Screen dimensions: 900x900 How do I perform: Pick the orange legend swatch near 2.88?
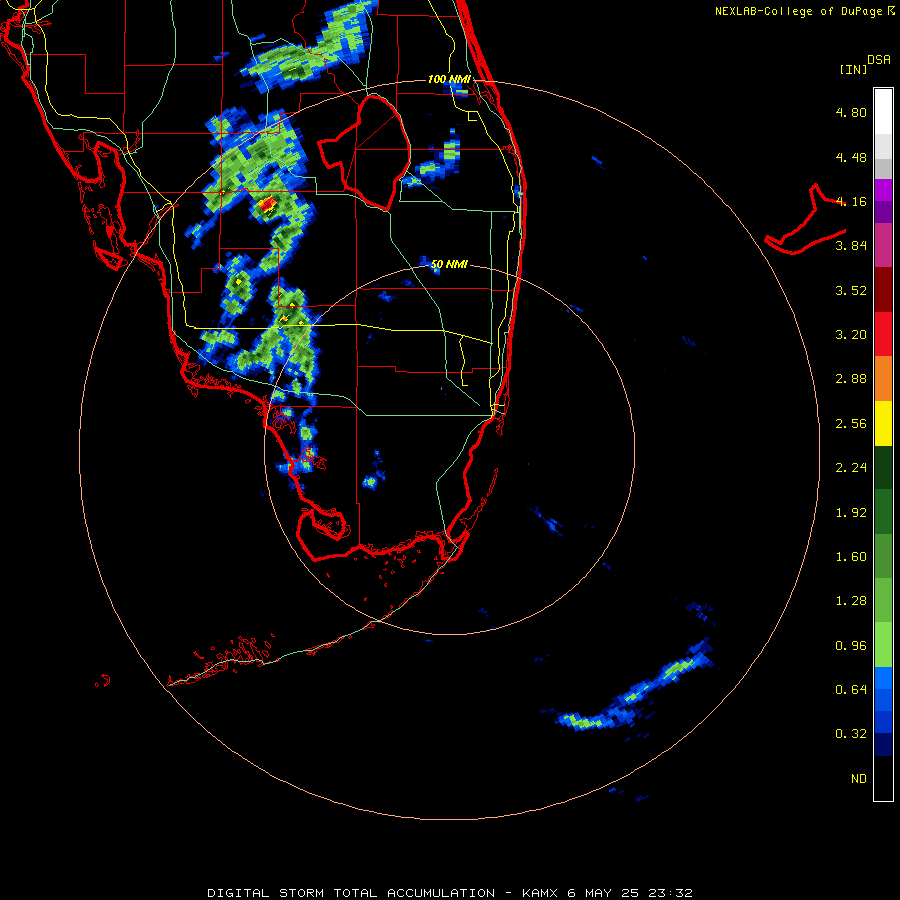coord(883,378)
